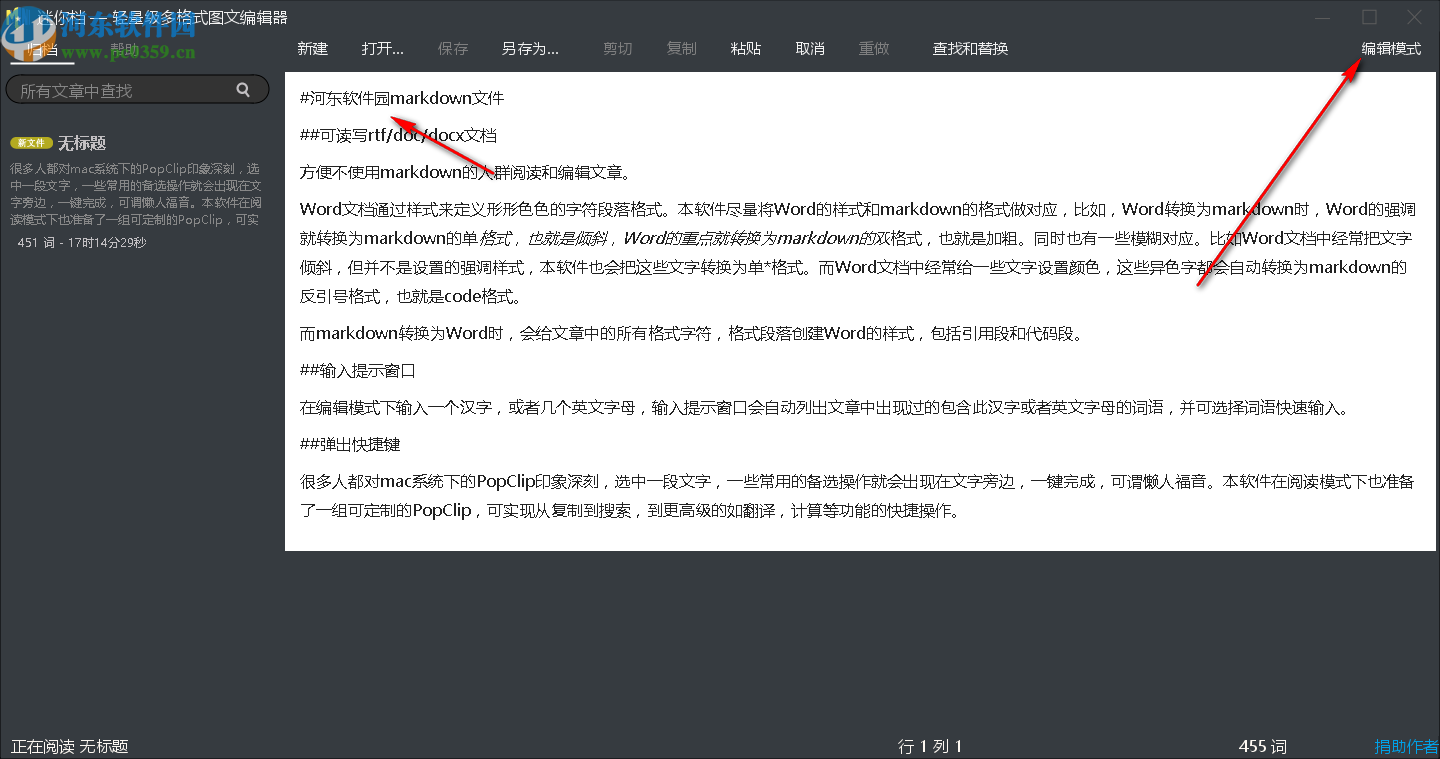Choose 另存为... to save a copy

pos(529,48)
